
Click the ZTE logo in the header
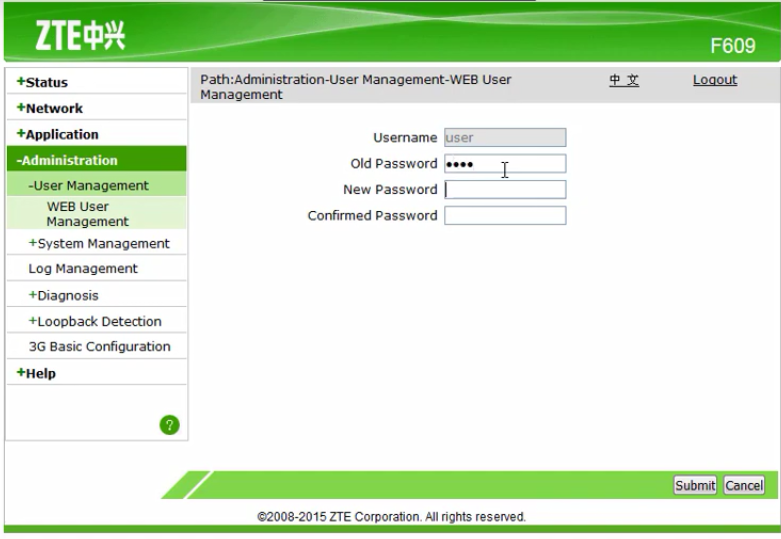pyautogui.click(x=80, y=35)
